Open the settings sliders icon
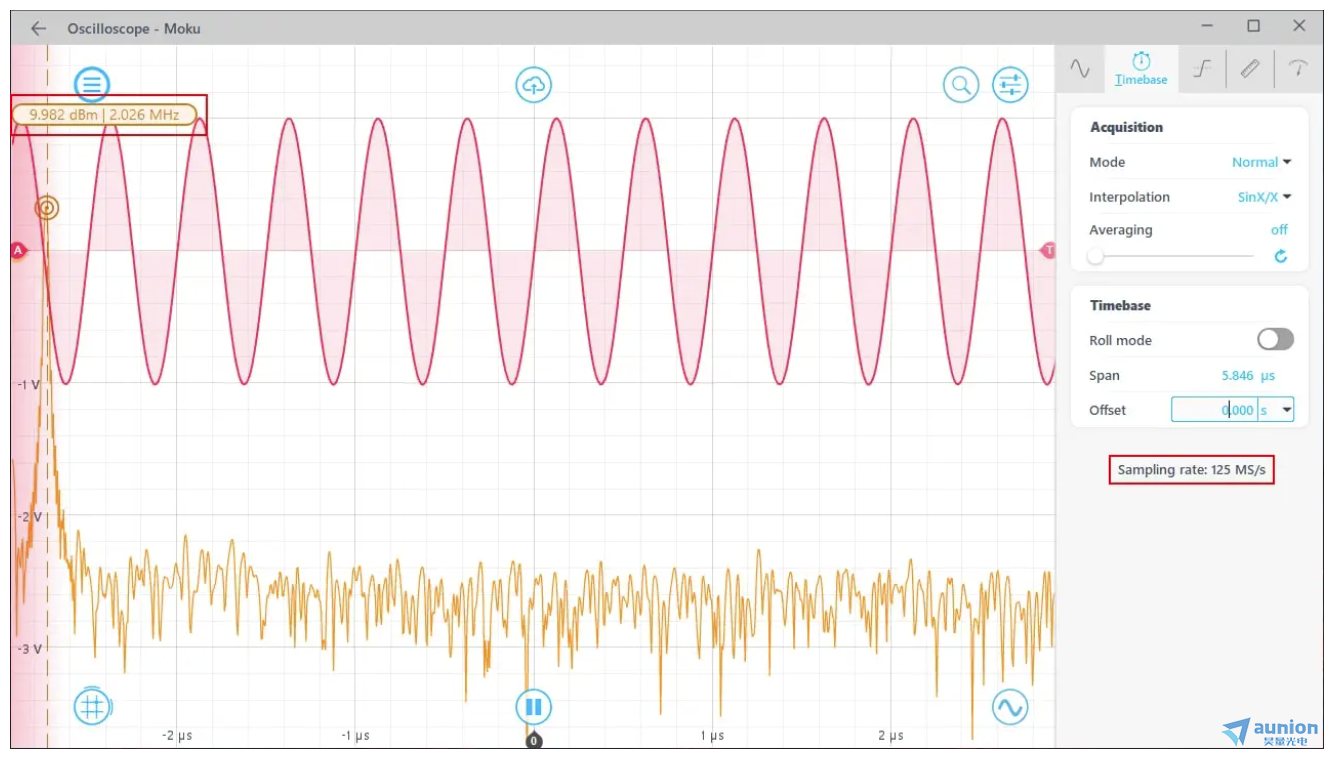 coord(1010,85)
